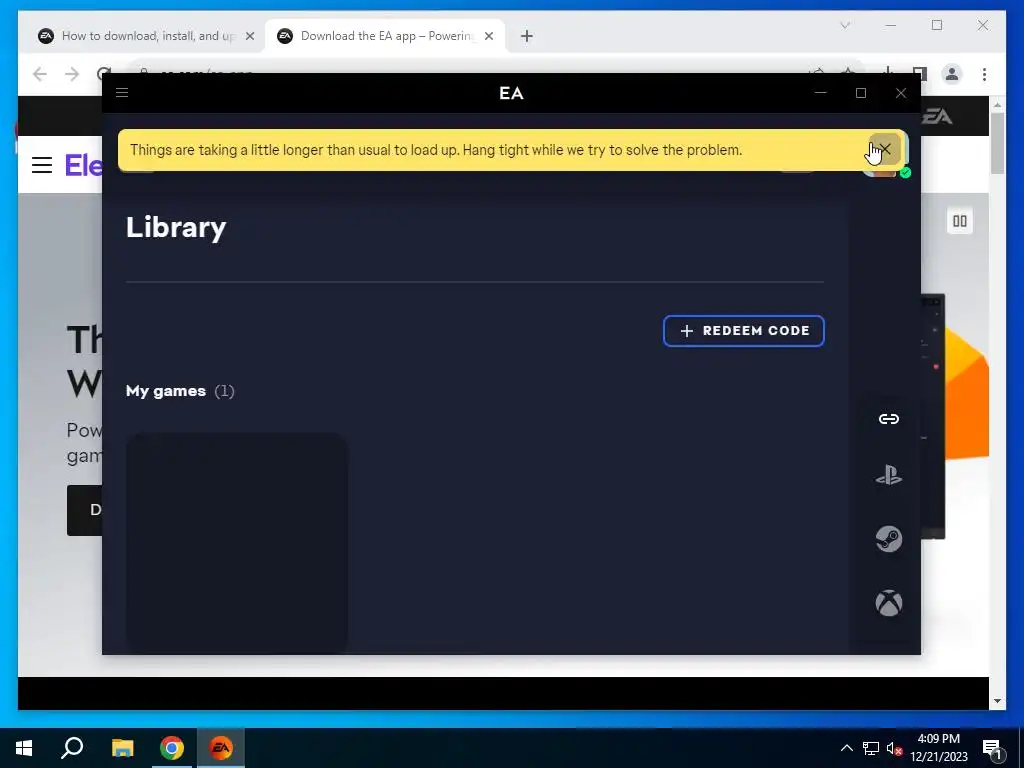Dismiss the yellow loading warning banner
The width and height of the screenshot is (1024, 768).
coord(885,150)
